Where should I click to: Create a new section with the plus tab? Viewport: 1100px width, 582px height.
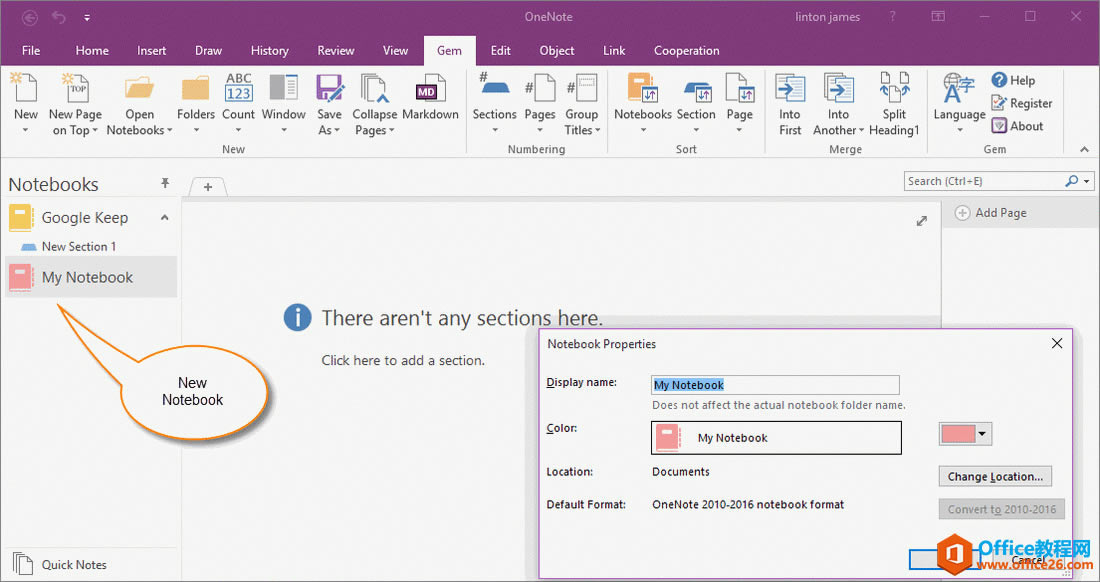[208, 187]
